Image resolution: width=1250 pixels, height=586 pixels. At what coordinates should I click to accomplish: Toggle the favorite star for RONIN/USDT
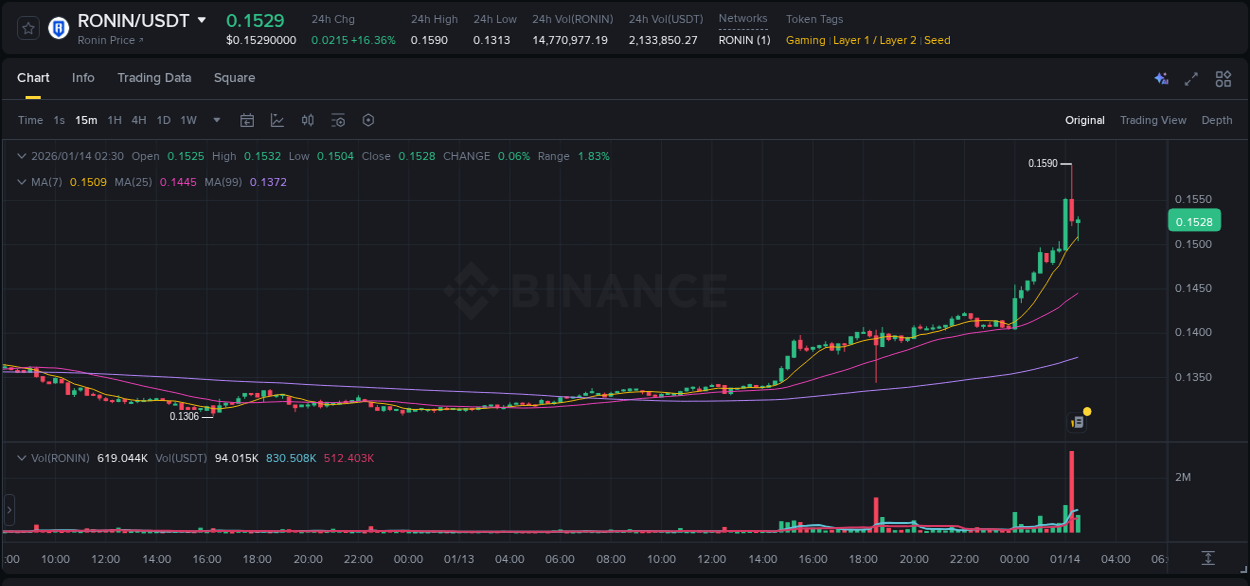coord(27,27)
